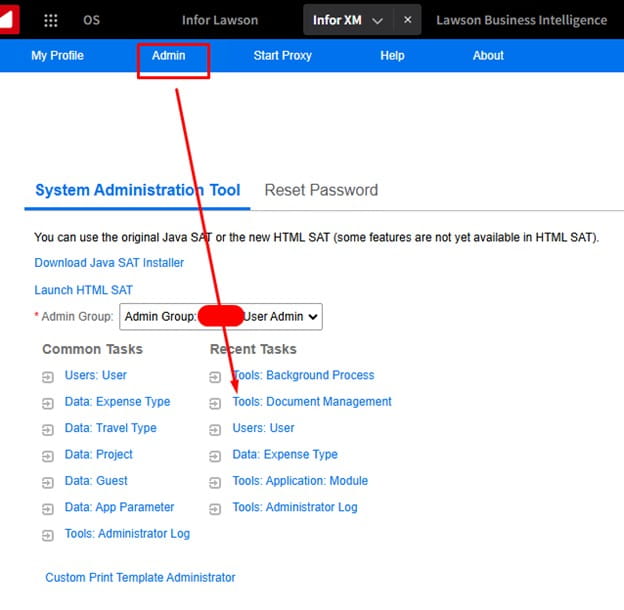Expand the Infor XM tab chevron
The width and height of the screenshot is (624, 610).
coord(377,20)
